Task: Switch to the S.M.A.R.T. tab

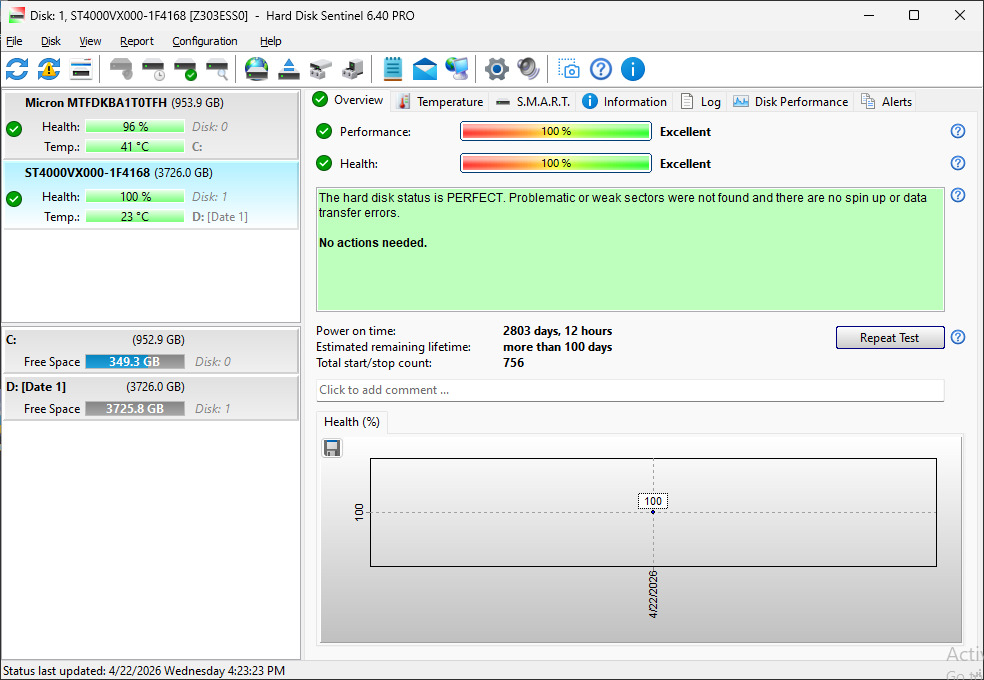Action: pyautogui.click(x=533, y=102)
